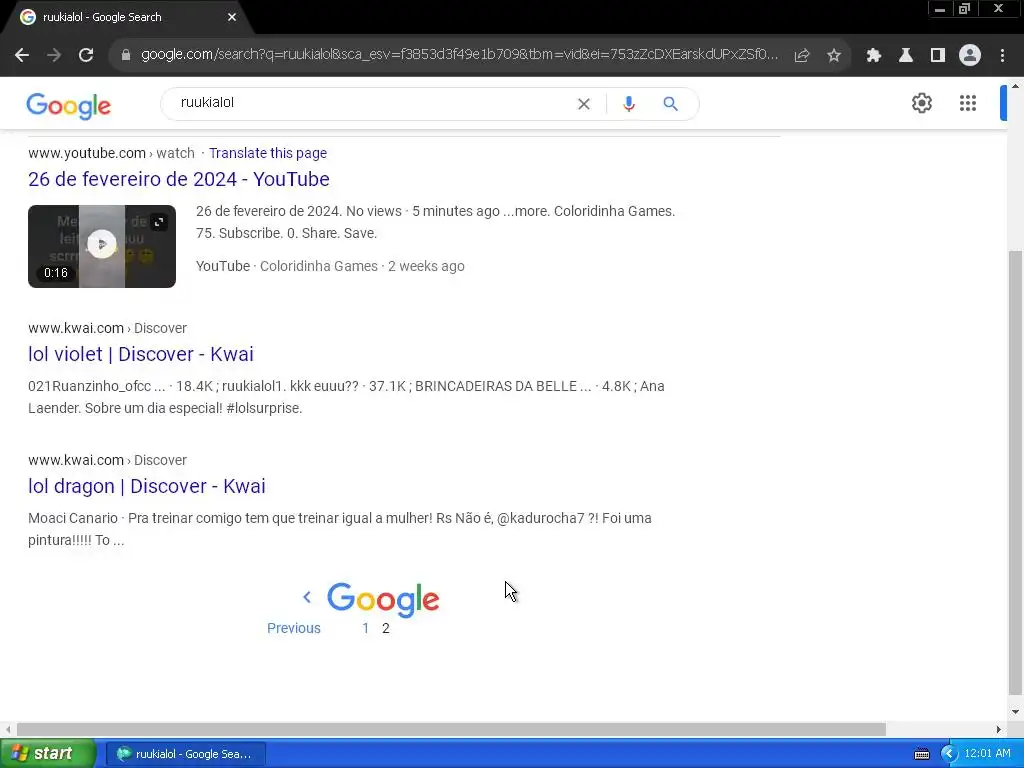Click the scrollbar up arrow
The image size is (1024, 768).
pos(1015,86)
